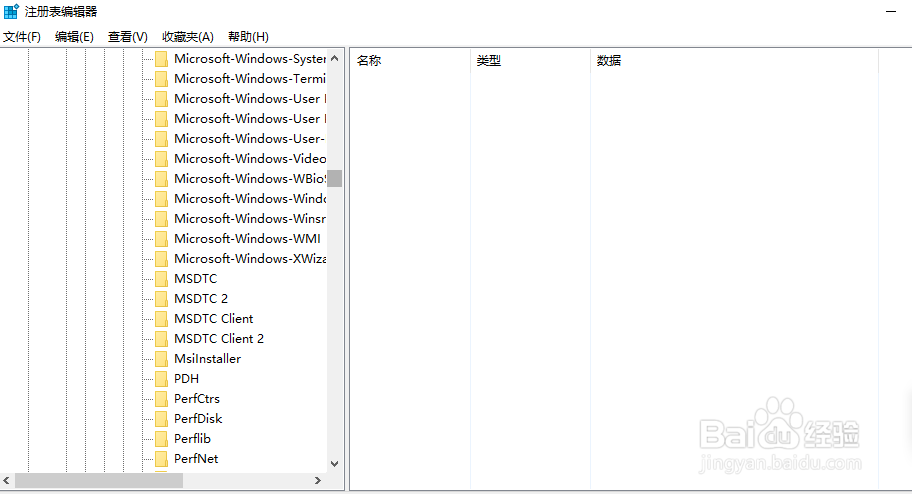The image size is (912, 494).
Task: Select the MSDTC Client 2 key
Action: pos(219,339)
